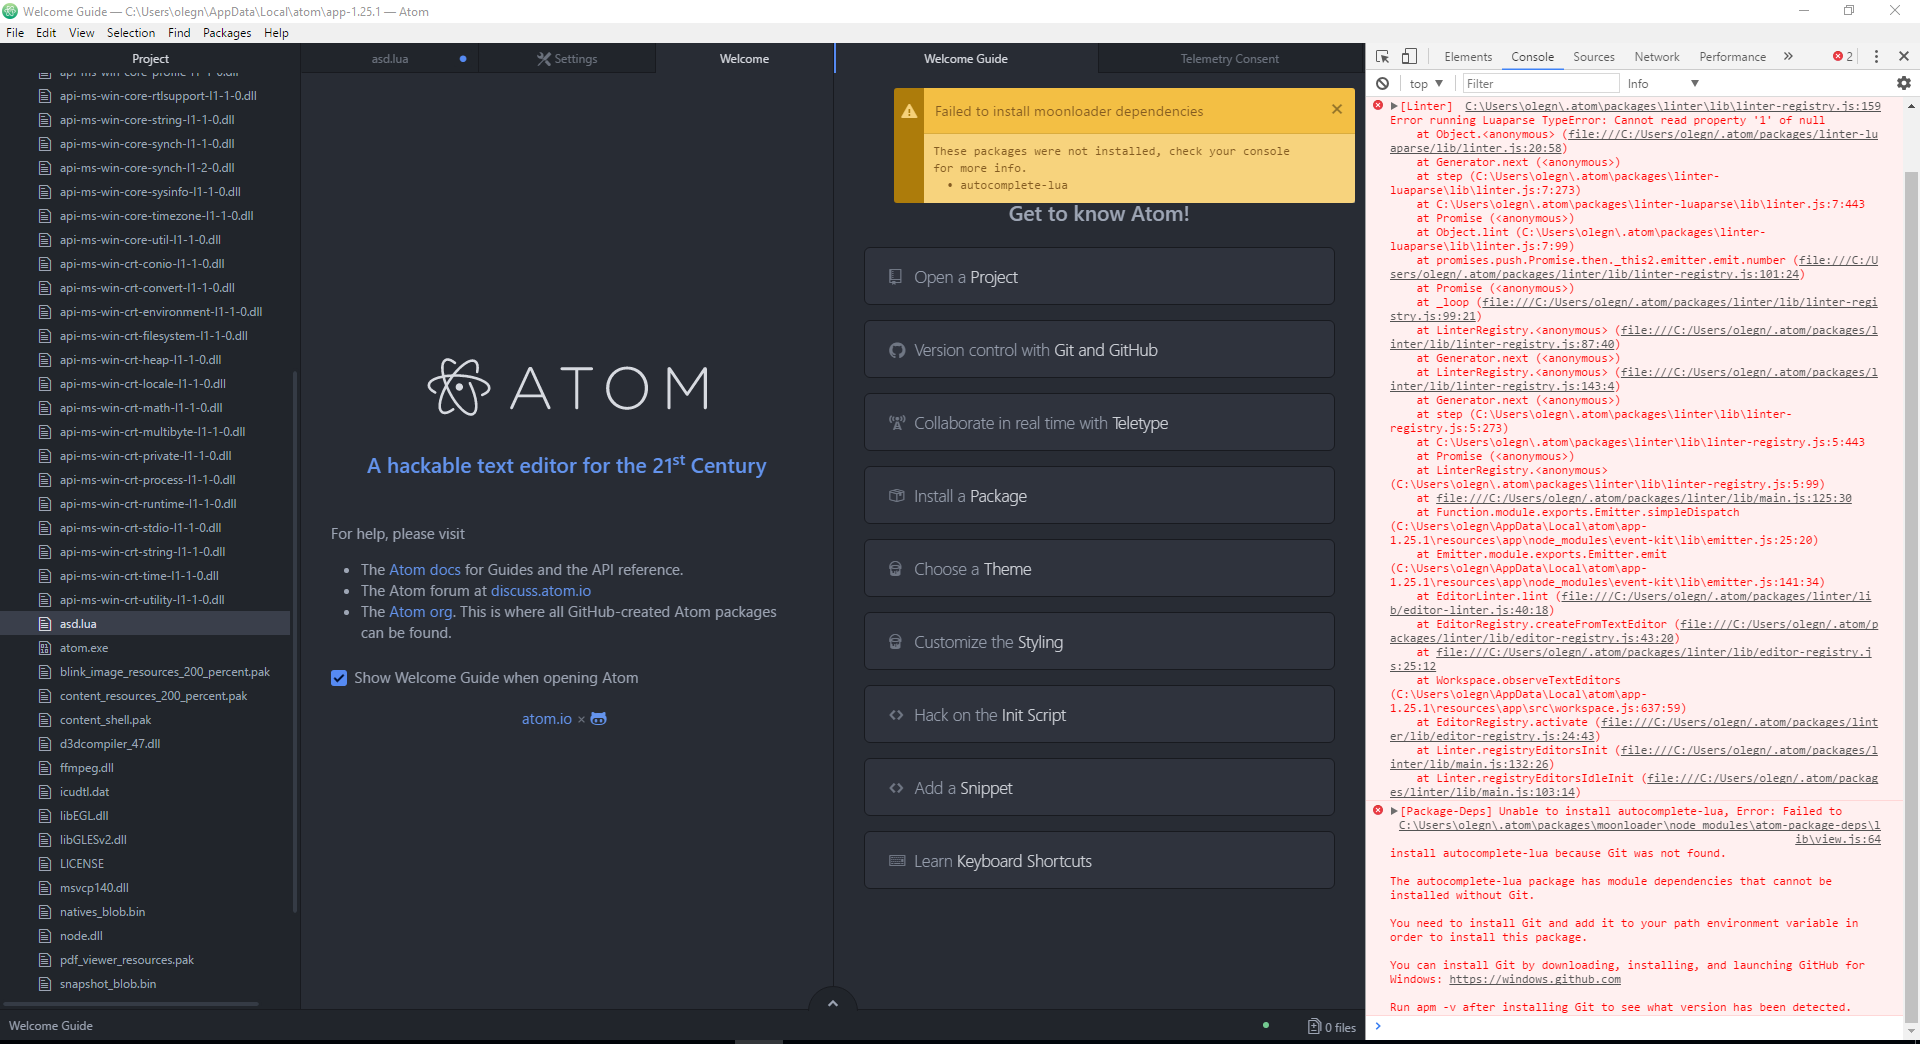Close the DevTools panel
The image size is (1920, 1044).
click(1903, 57)
